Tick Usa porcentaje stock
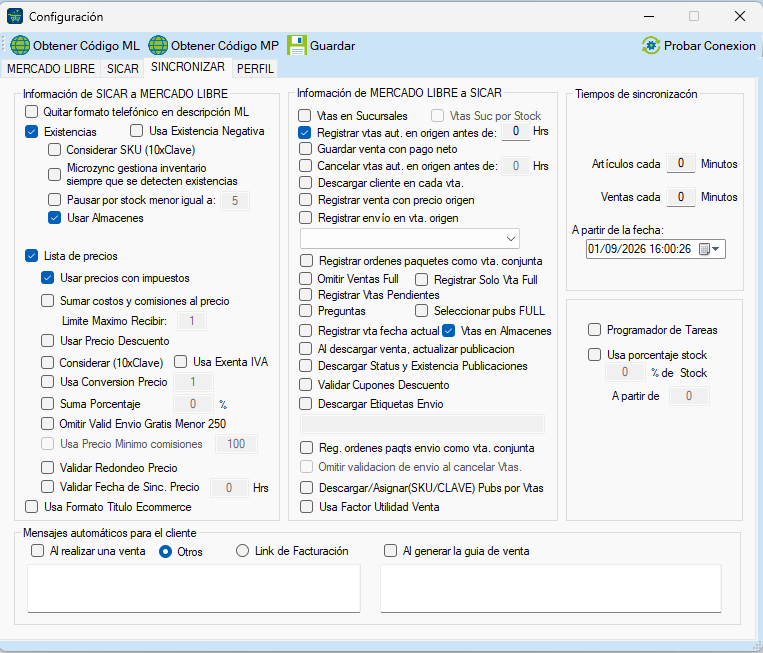763x653 pixels. tap(595, 354)
